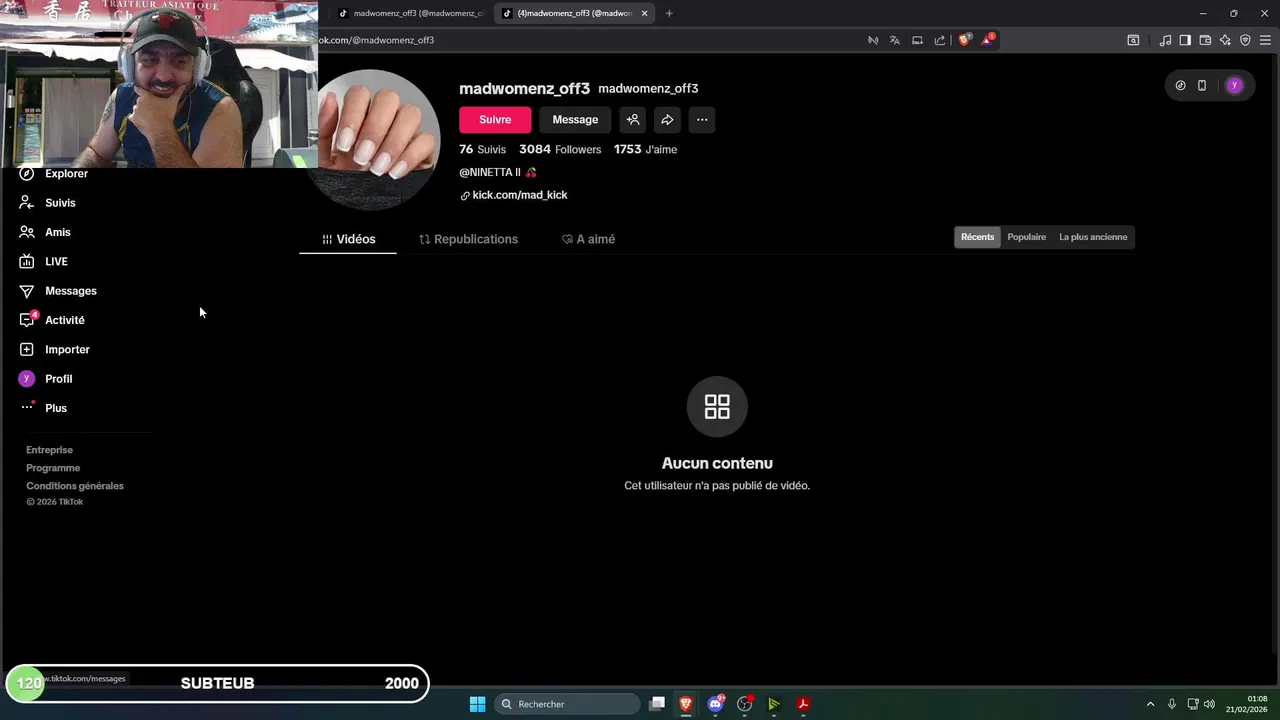Open Brave Shields lion icon
The width and height of the screenshot is (1280, 720).
(964, 40)
